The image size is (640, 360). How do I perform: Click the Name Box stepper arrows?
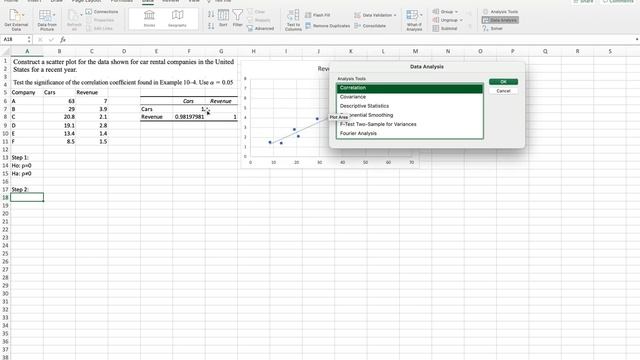29,40
